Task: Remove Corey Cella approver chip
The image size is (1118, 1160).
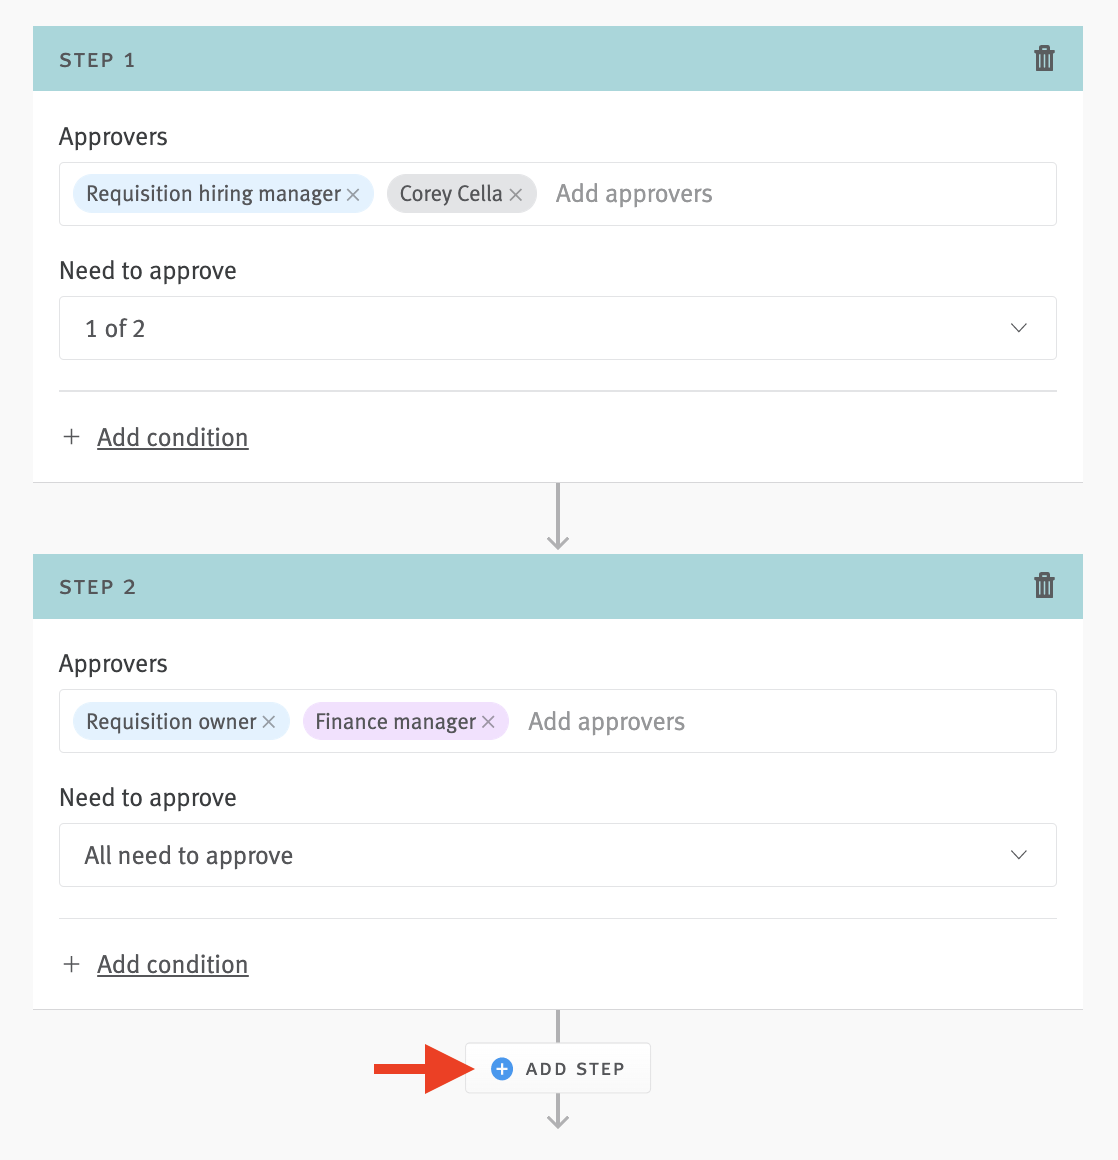Action: (516, 195)
